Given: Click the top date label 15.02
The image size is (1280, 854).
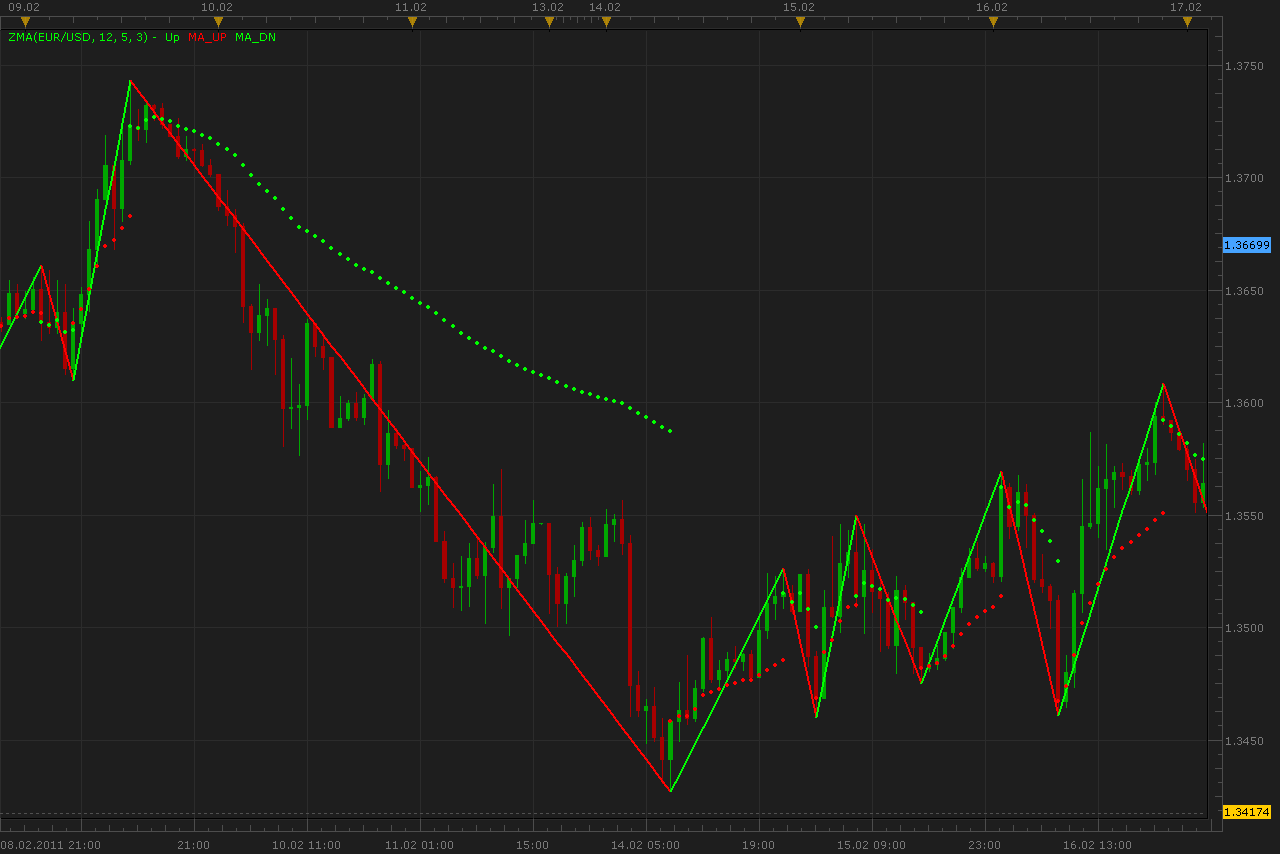Looking at the screenshot, I should 799,7.
